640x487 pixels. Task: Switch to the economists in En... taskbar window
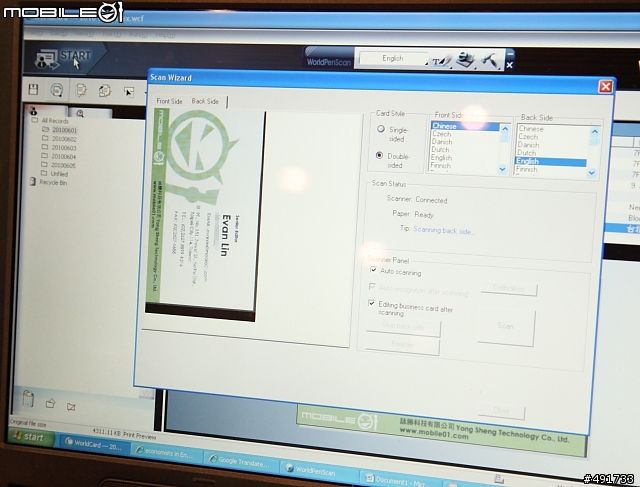click(166, 452)
